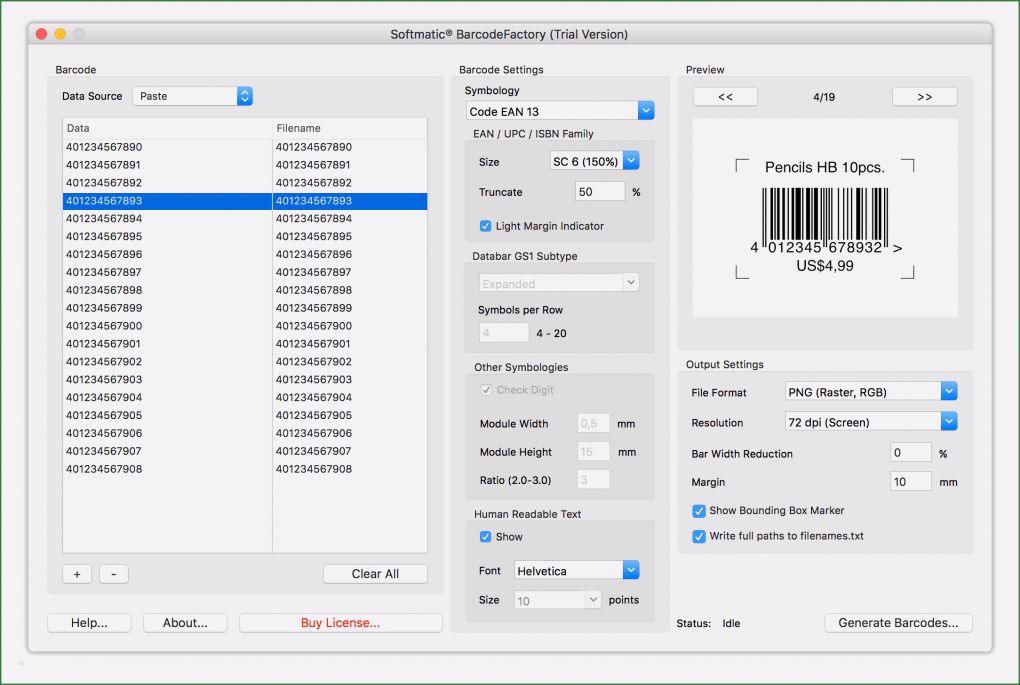Open the Symbology dropdown showing Code EAN 13
1020x685 pixels.
pyautogui.click(x=559, y=110)
